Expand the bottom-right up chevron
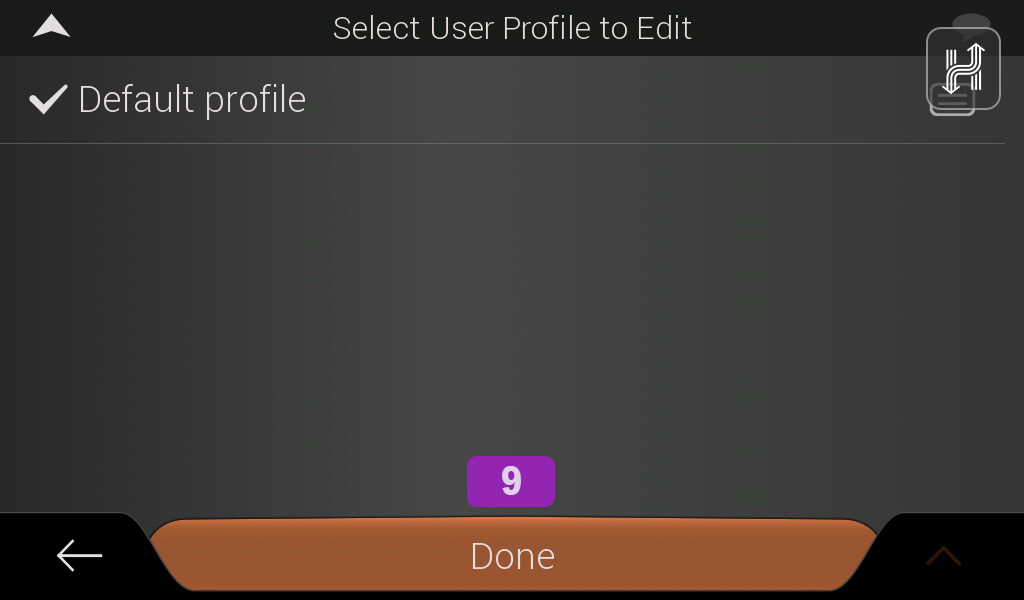 pyautogui.click(x=943, y=556)
